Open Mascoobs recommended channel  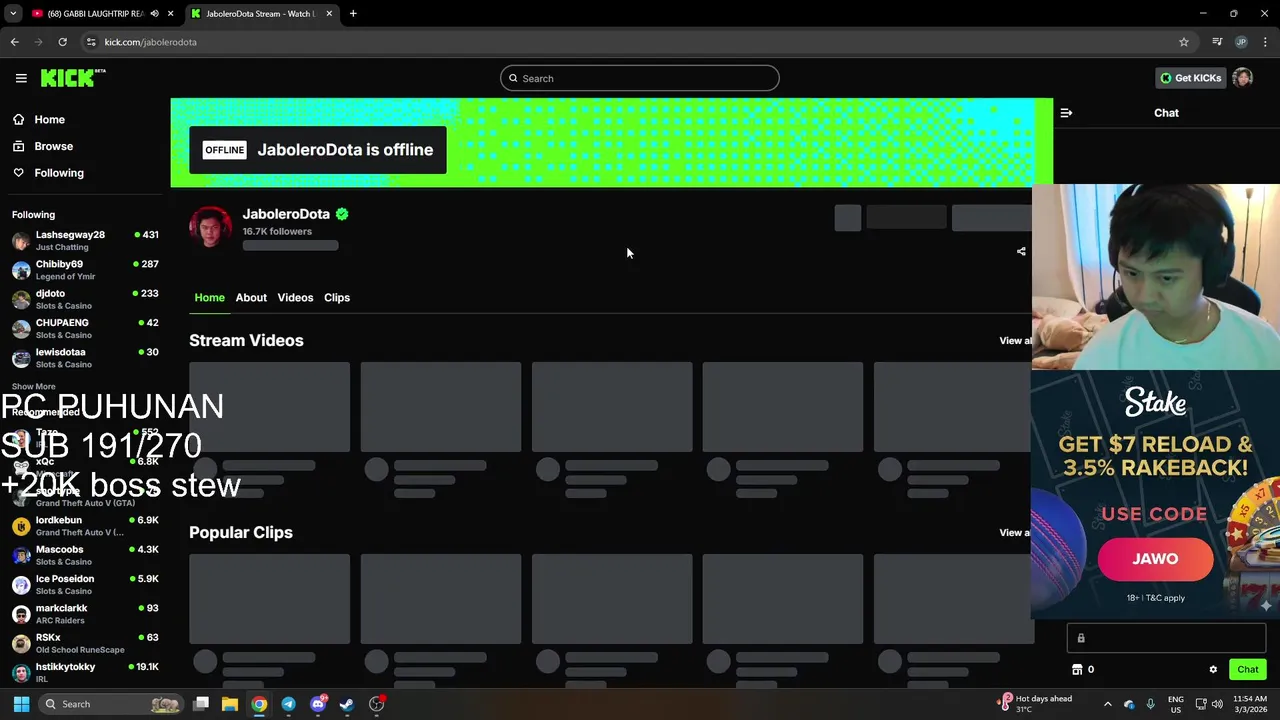click(85, 555)
